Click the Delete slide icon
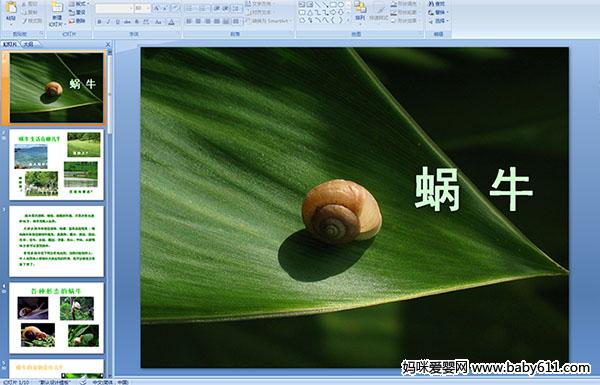Image resolution: width=600 pixels, height=385 pixels. [72, 21]
